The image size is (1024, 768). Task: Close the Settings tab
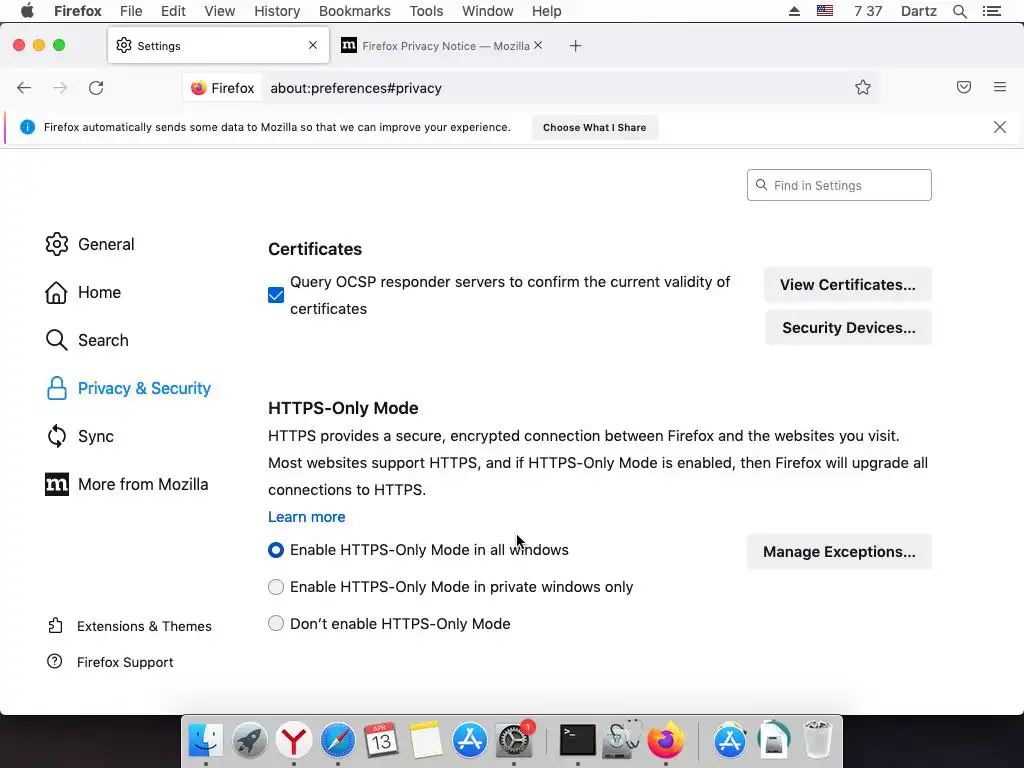(x=313, y=45)
